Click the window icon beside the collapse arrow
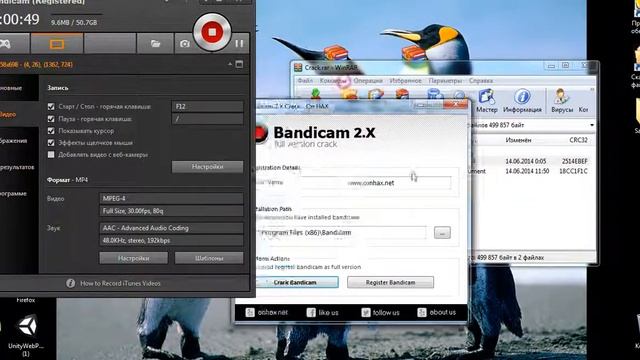640x360 pixels. click(x=239, y=64)
